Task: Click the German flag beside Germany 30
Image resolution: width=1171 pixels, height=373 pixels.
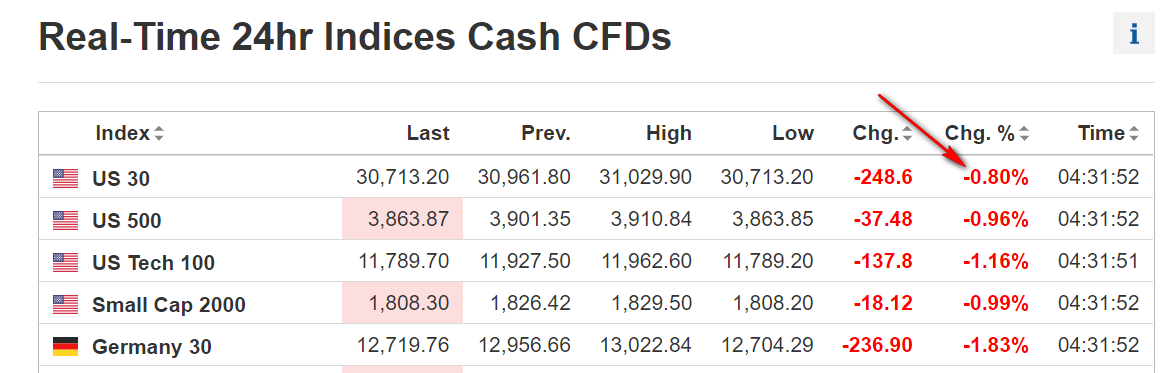Action: click(x=66, y=346)
